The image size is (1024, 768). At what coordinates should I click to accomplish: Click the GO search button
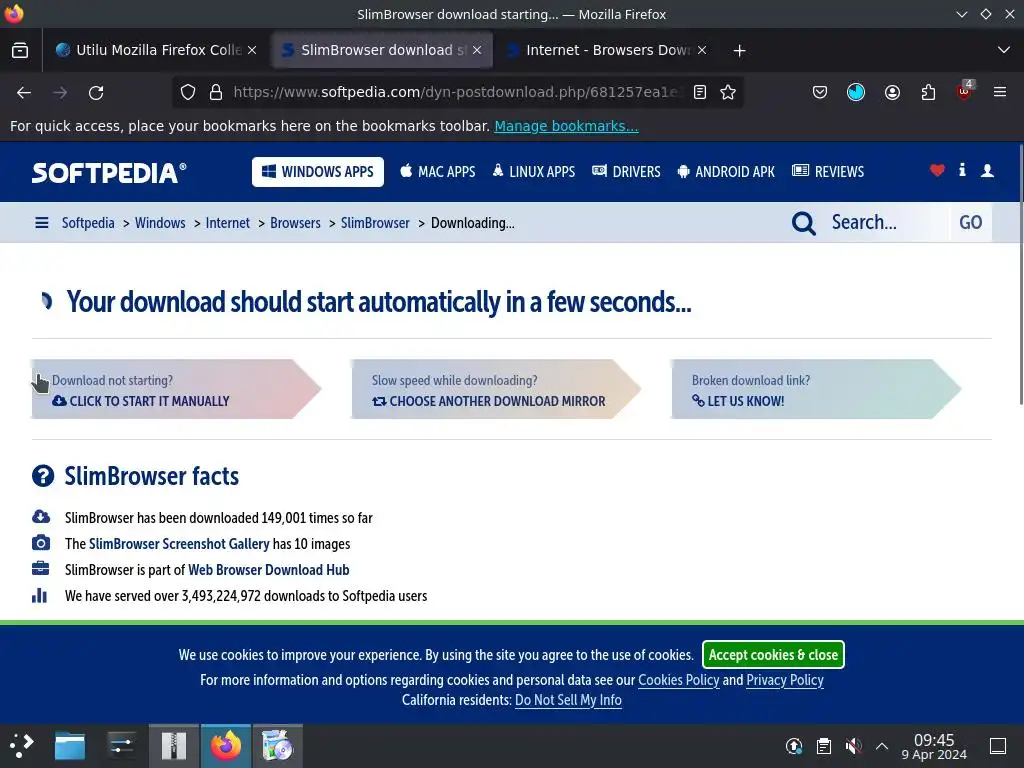[970, 223]
